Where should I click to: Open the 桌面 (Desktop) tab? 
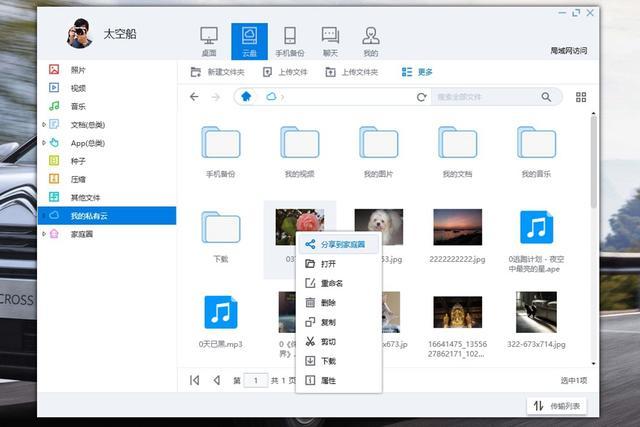[209, 41]
